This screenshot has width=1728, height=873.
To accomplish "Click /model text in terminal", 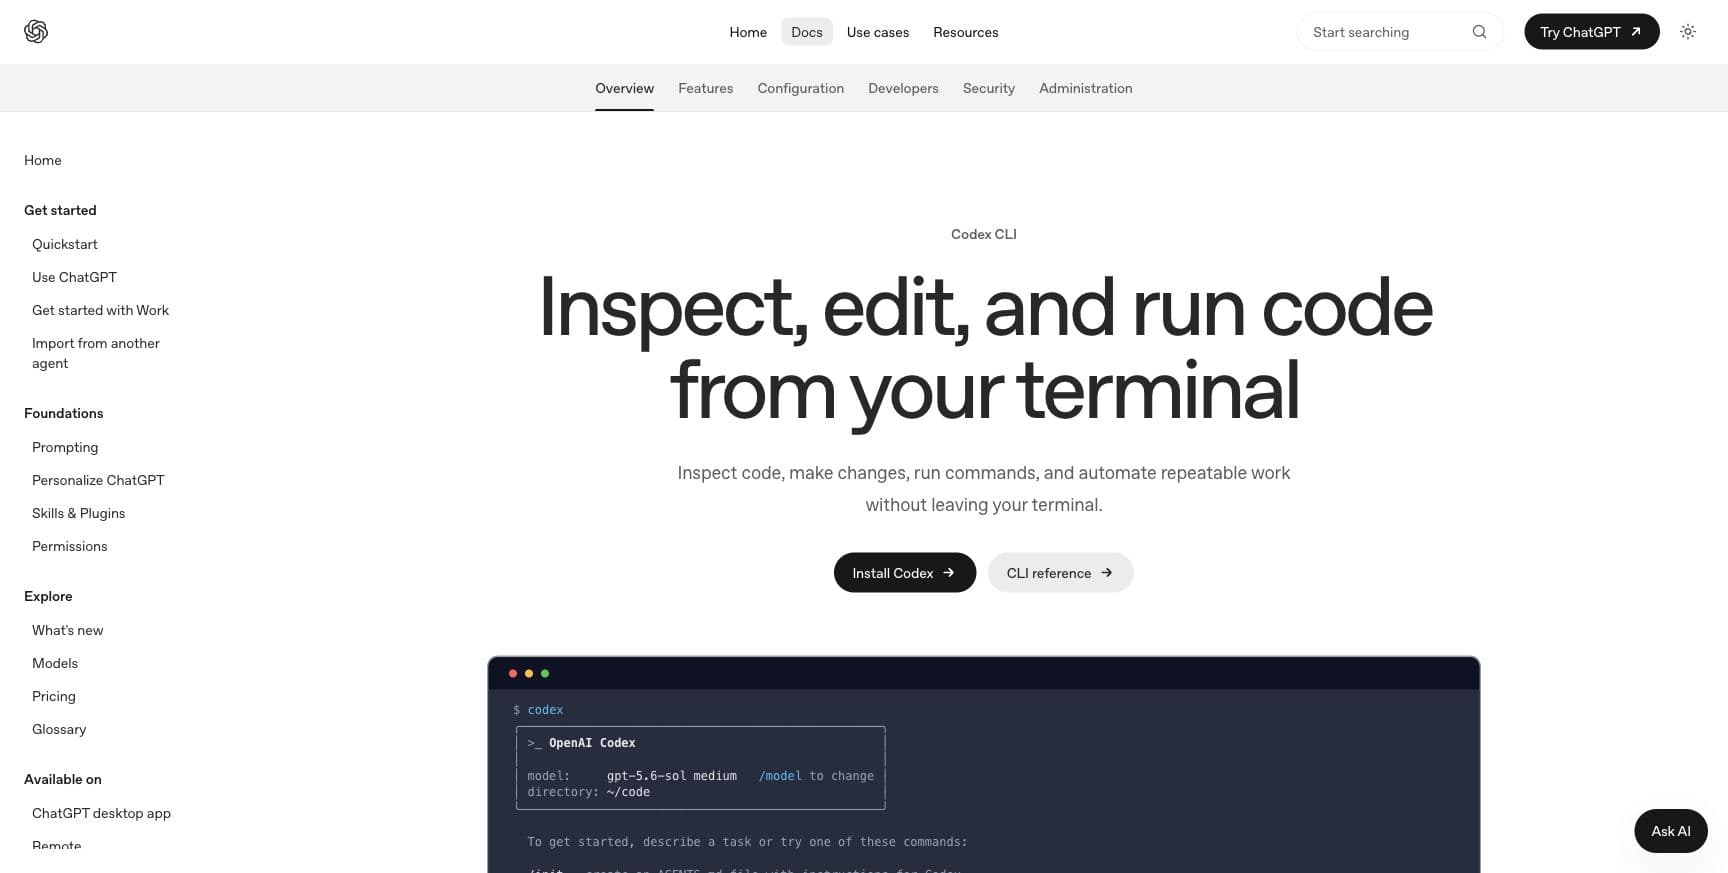I will point(780,776).
